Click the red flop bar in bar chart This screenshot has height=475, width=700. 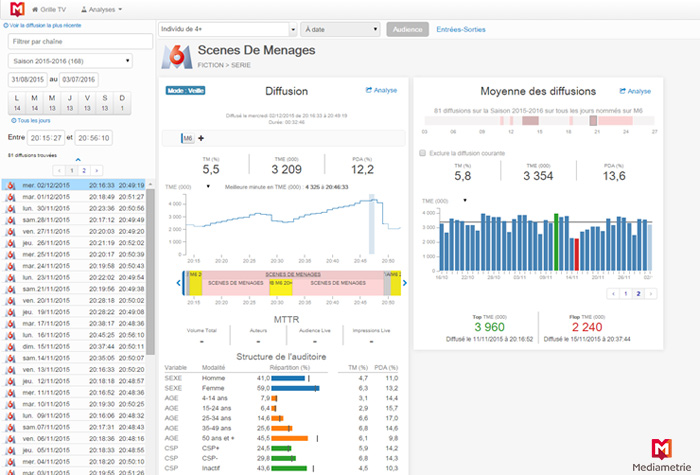(577, 254)
